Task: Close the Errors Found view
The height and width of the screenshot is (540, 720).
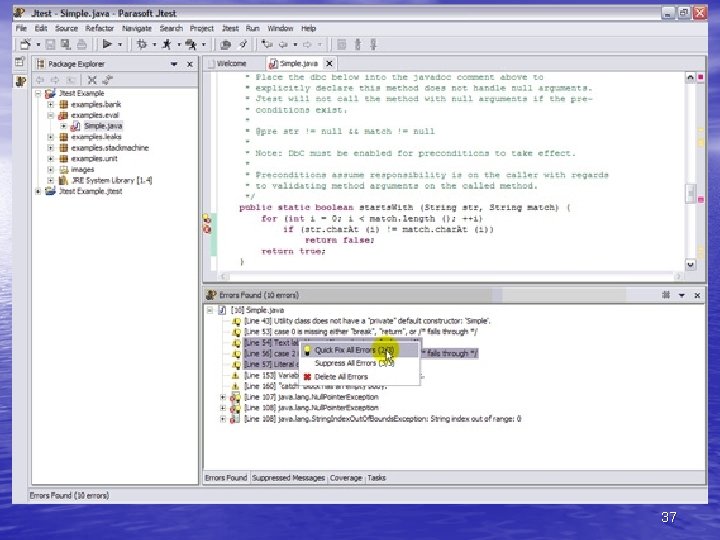Action: tap(697, 295)
